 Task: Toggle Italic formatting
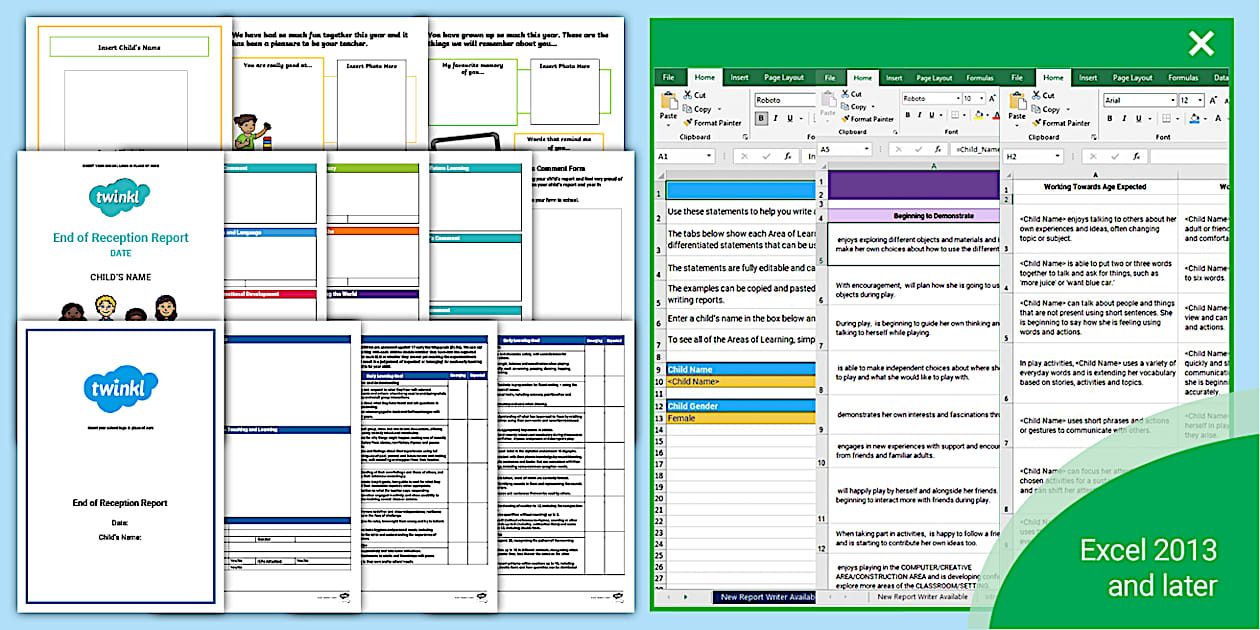[1124, 119]
